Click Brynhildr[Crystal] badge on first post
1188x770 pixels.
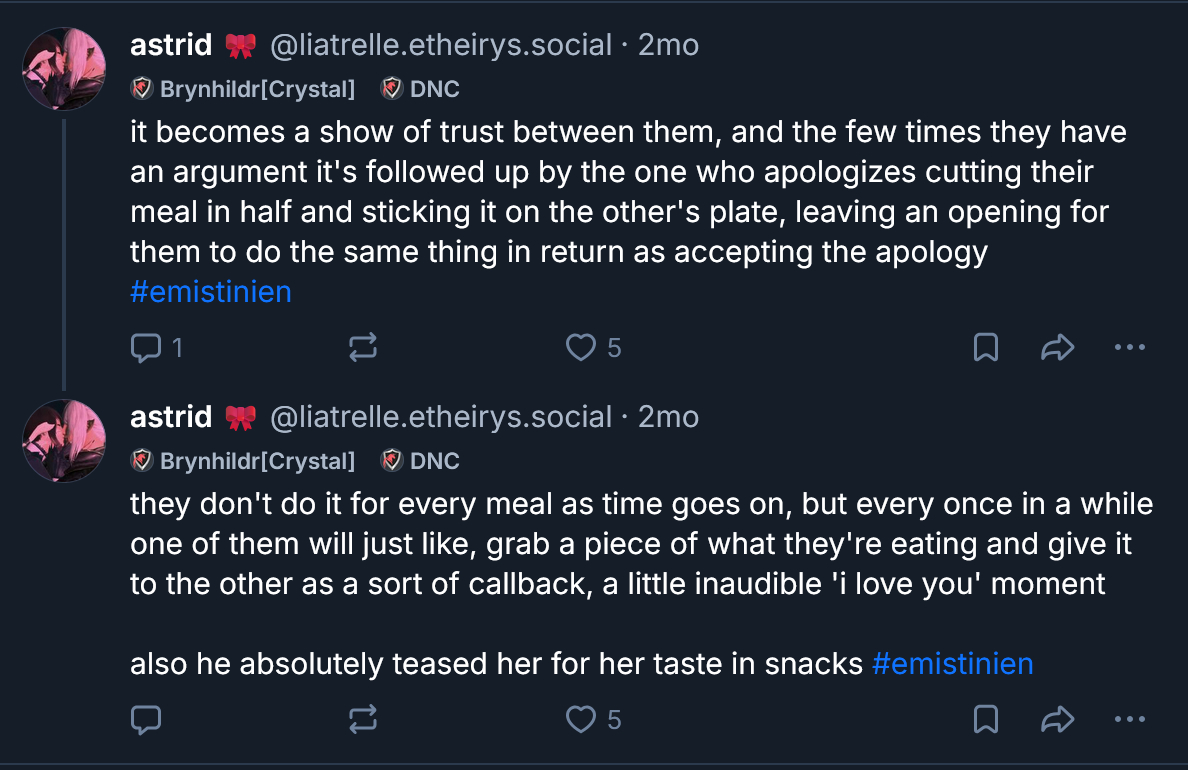(244, 89)
